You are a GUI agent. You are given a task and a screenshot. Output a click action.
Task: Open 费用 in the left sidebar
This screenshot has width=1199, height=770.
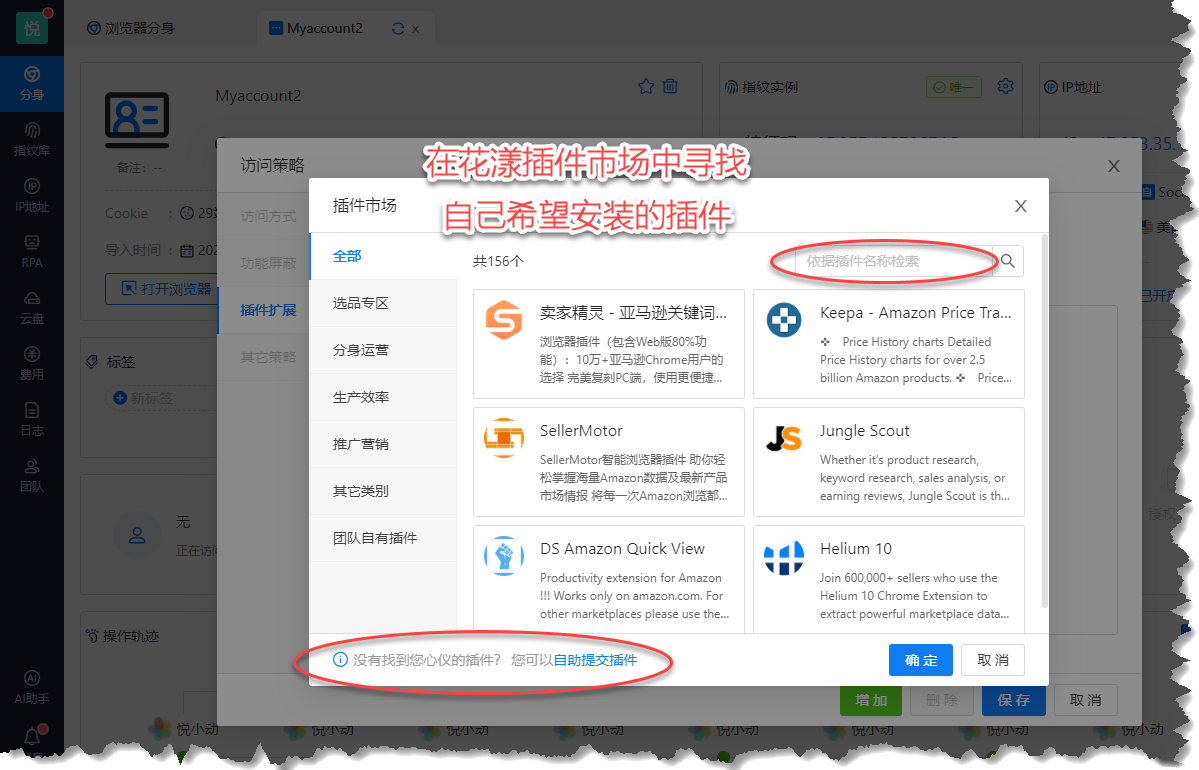[31, 363]
